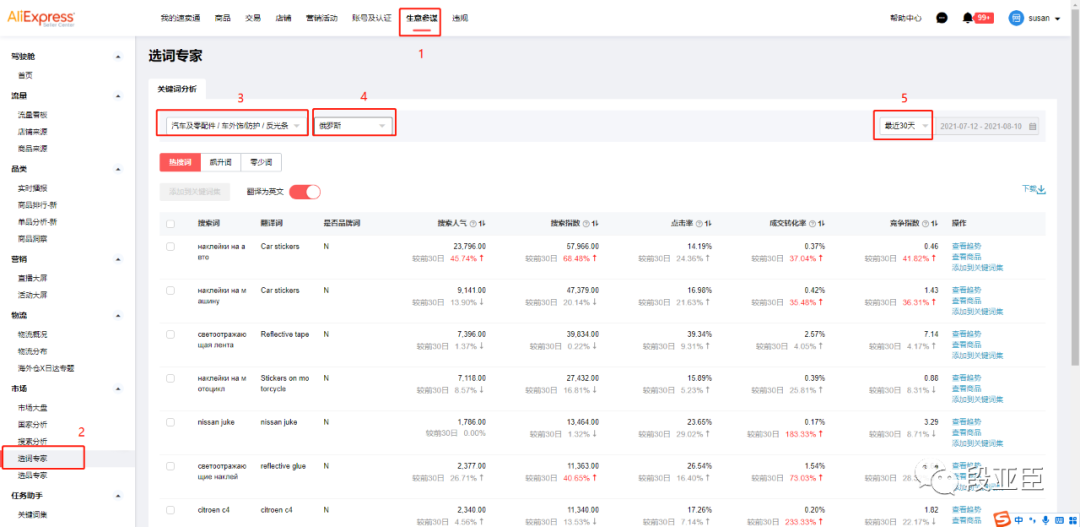The width and height of the screenshot is (1080, 527).
Task: Open calendar icon in date range field
Action: pyautogui.click(x=1032, y=126)
